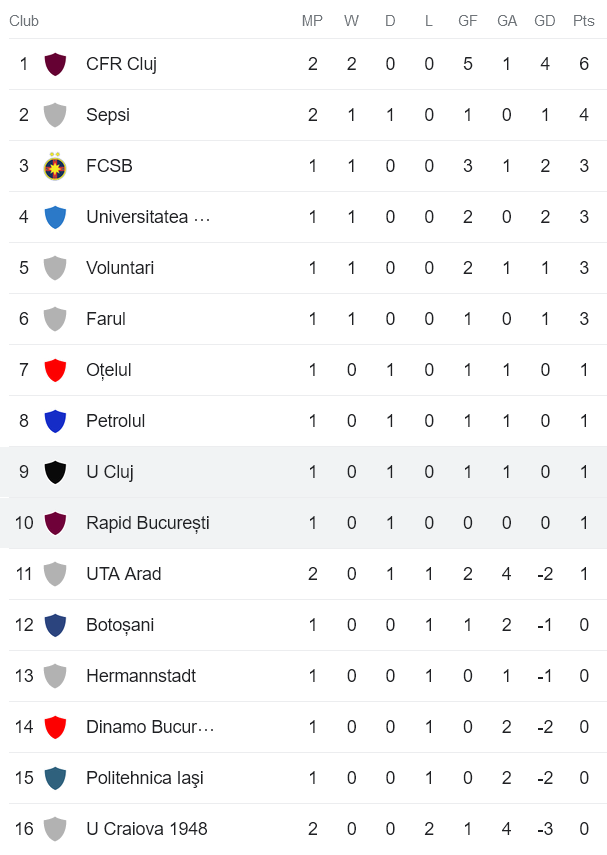Select the Universitatea blue shield icon
This screenshot has width=607, height=855.
pyautogui.click(x=57, y=216)
